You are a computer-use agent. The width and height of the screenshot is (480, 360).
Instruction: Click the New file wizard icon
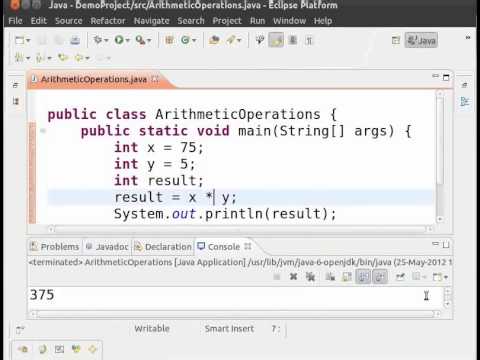(x=20, y=40)
